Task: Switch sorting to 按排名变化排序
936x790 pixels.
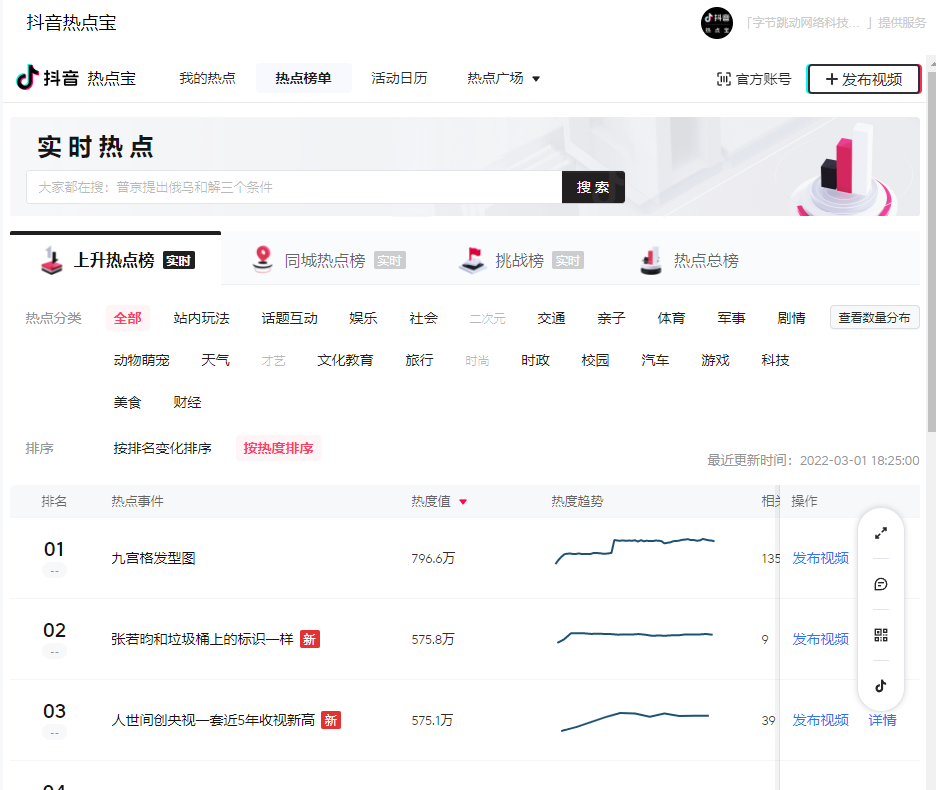Action: [163, 449]
